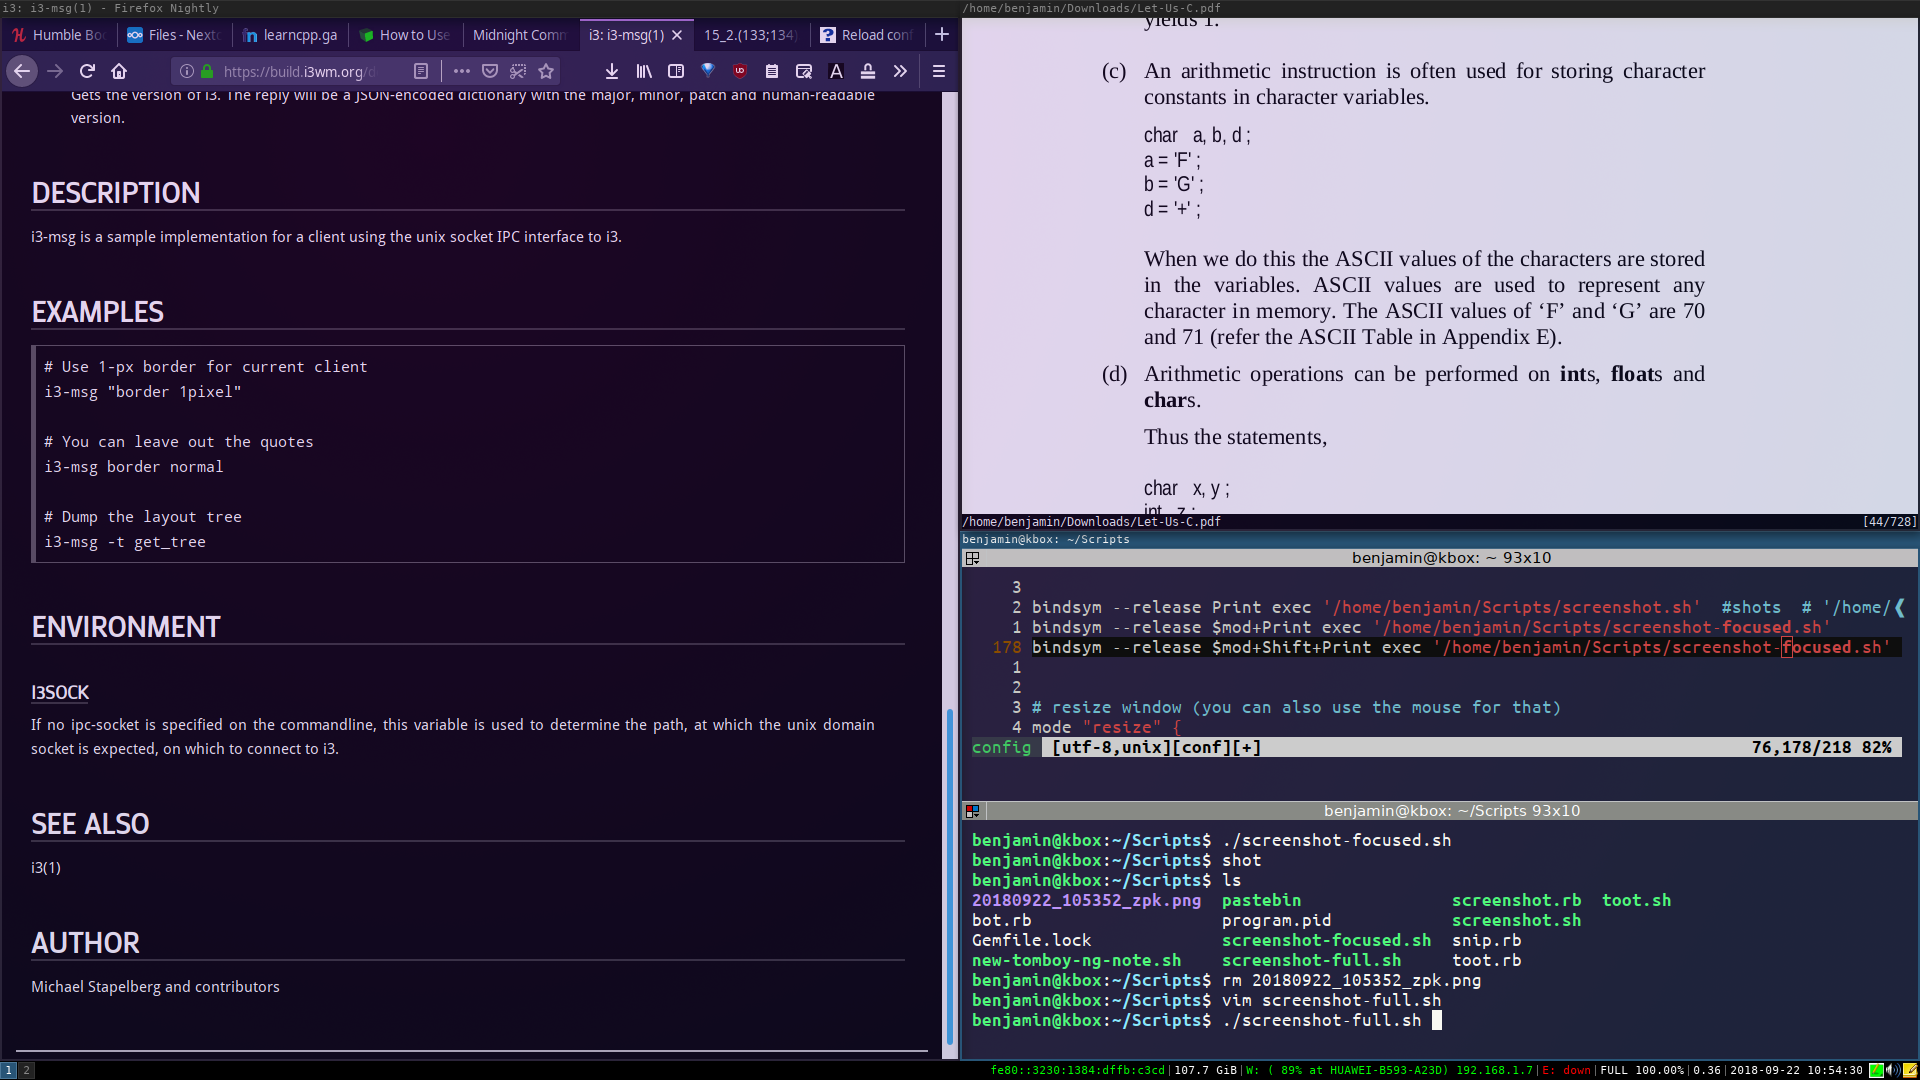Screen dimensions: 1920x1080
Task: Go to the Firefox home page
Action: pyautogui.click(x=119, y=71)
